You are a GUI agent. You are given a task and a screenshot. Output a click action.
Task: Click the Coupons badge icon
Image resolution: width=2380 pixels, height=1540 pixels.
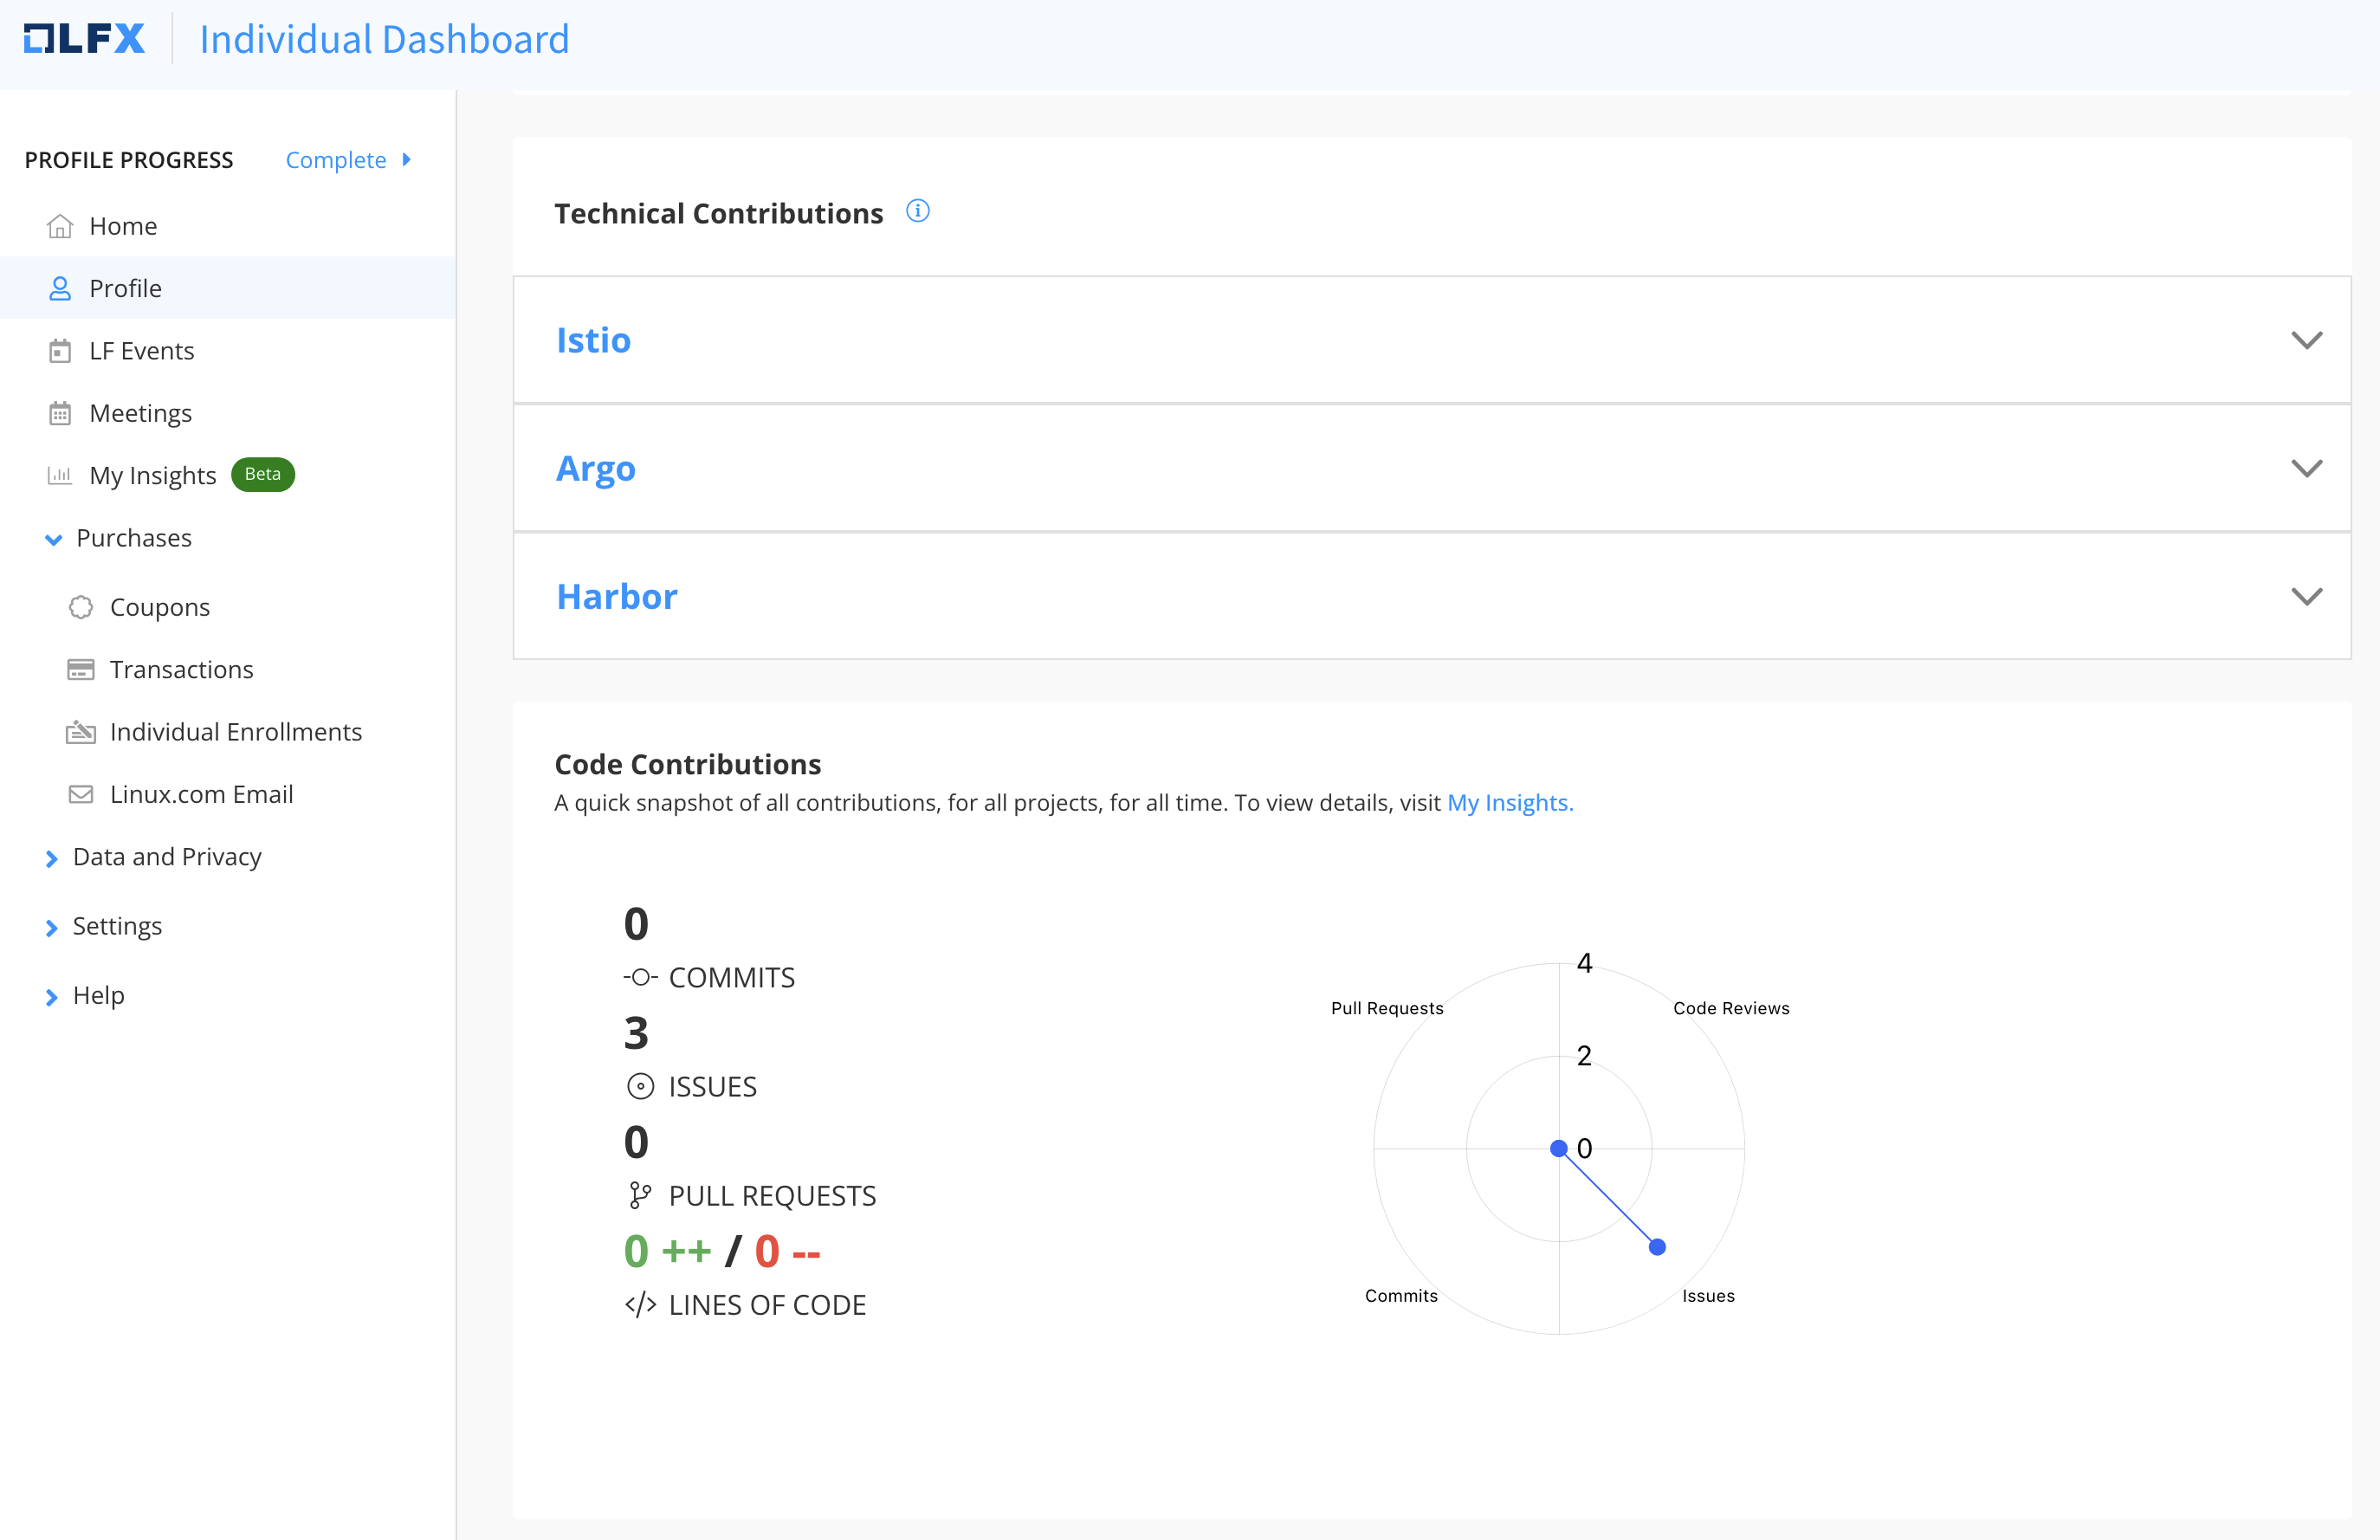click(x=81, y=607)
